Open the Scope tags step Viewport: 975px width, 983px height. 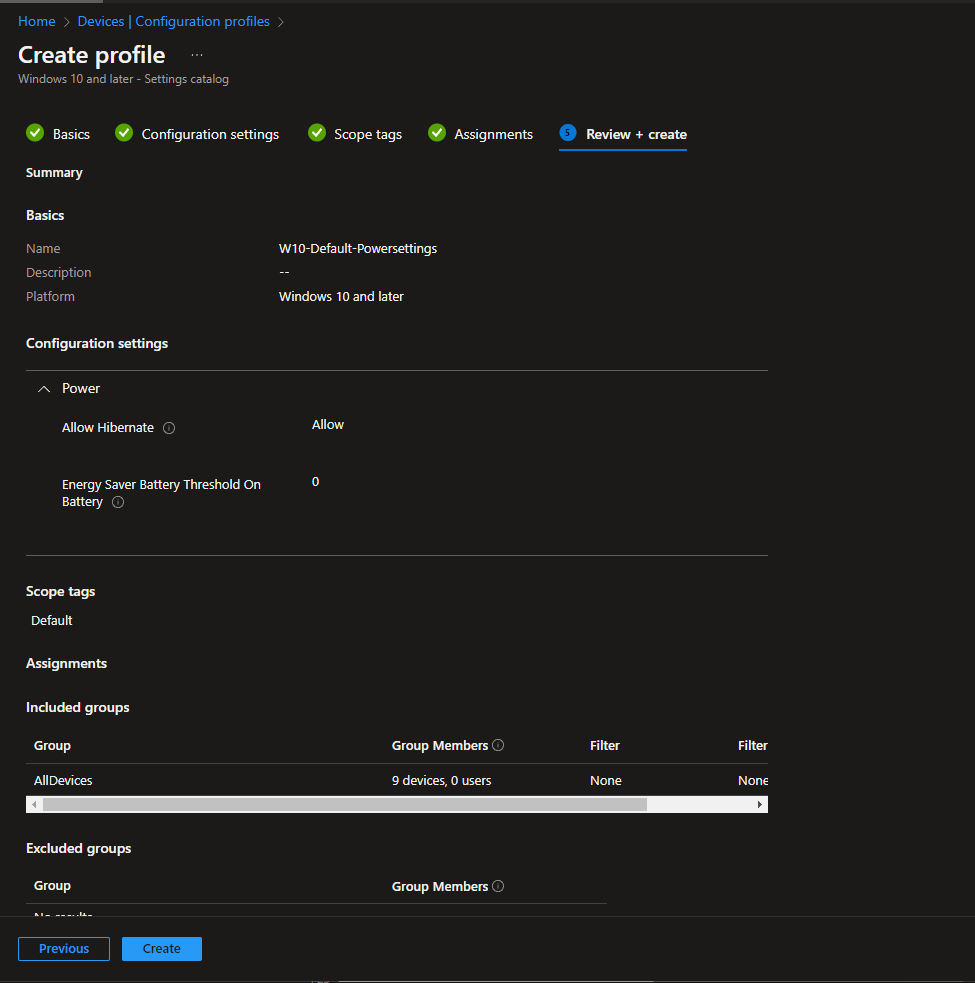[367, 134]
